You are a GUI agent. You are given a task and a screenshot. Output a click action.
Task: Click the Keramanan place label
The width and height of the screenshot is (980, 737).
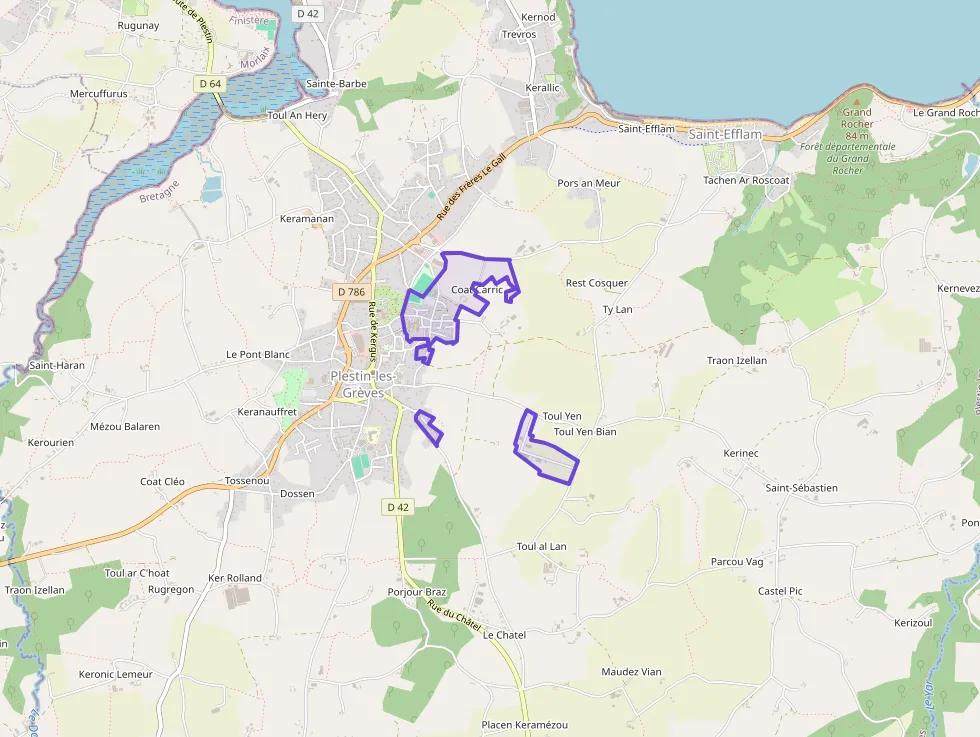pyautogui.click(x=307, y=219)
